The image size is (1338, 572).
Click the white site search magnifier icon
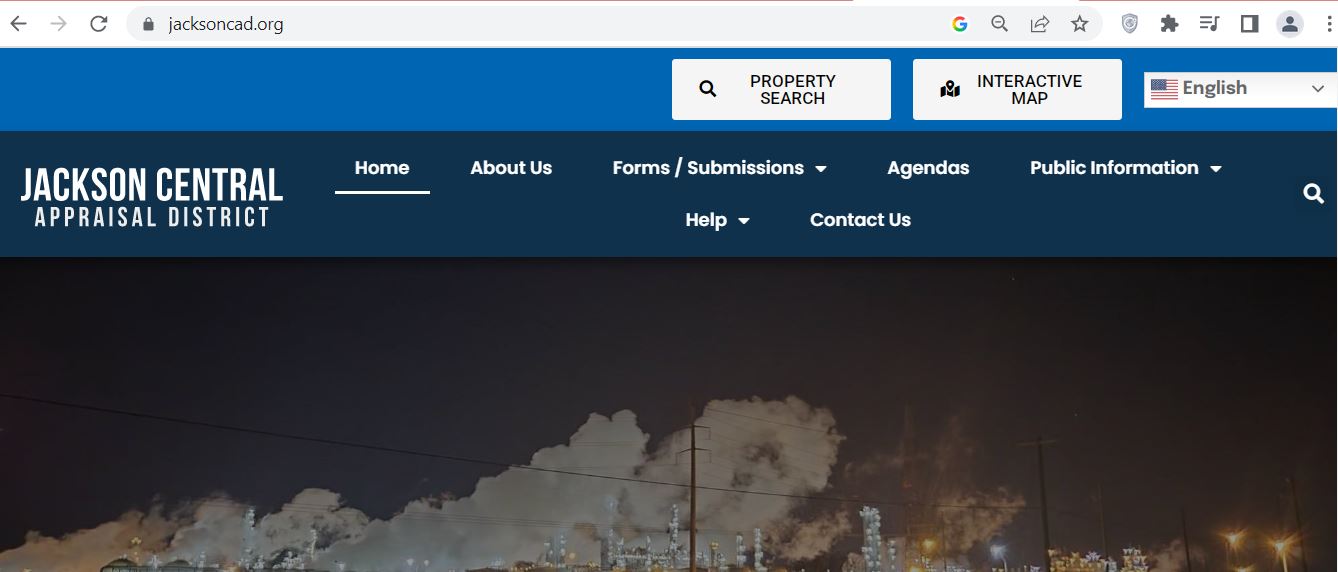1314,194
